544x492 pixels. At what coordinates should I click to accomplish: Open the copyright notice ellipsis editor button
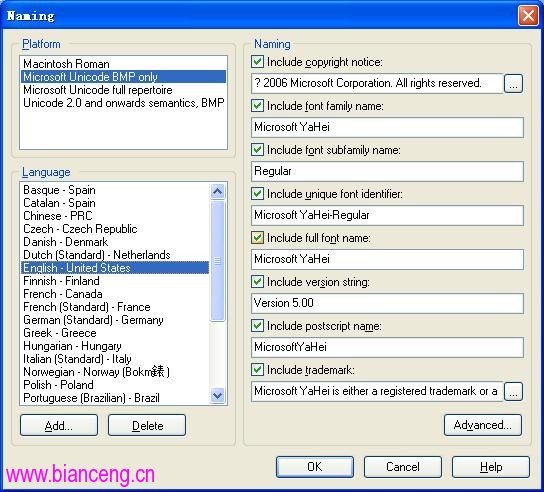point(513,83)
